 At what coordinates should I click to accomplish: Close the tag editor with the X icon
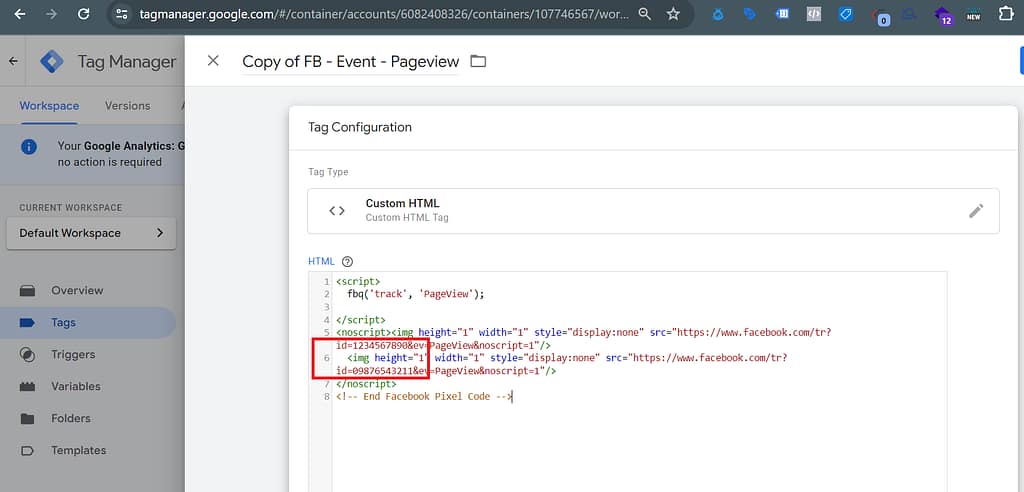(213, 61)
